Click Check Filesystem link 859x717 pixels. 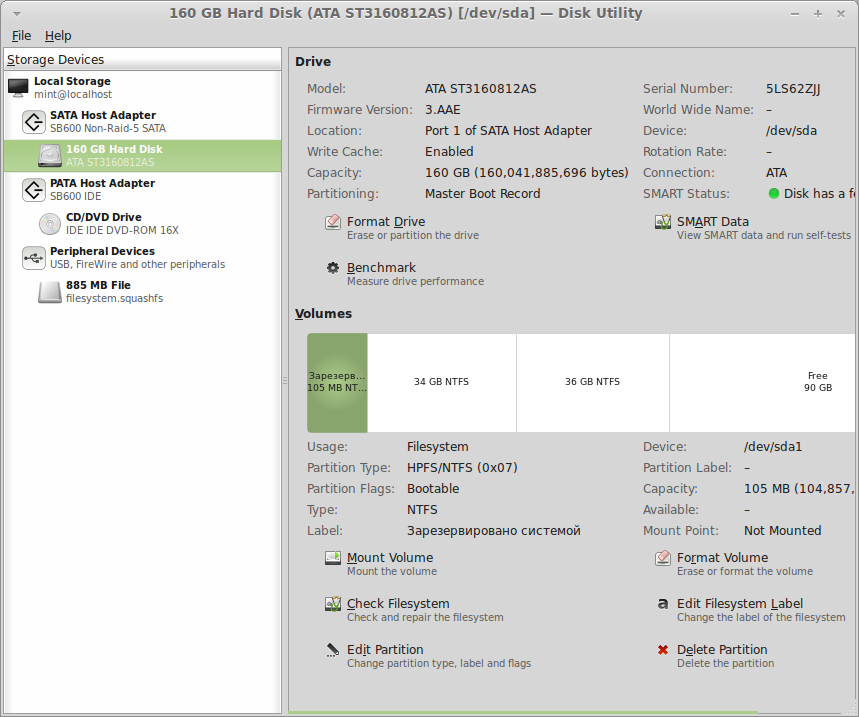(x=398, y=604)
